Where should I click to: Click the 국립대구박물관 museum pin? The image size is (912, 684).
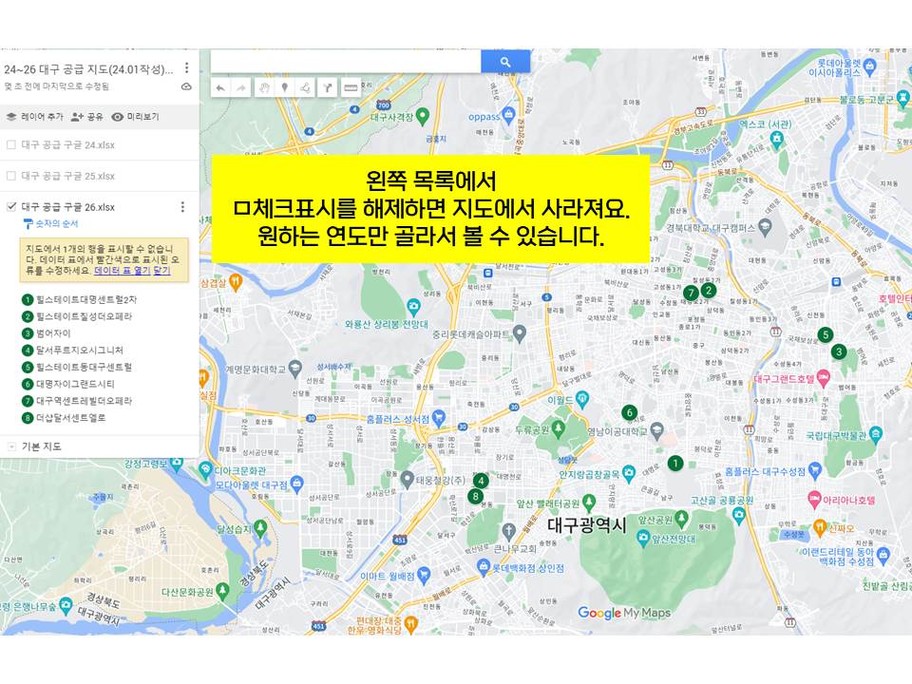tap(876, 434)
